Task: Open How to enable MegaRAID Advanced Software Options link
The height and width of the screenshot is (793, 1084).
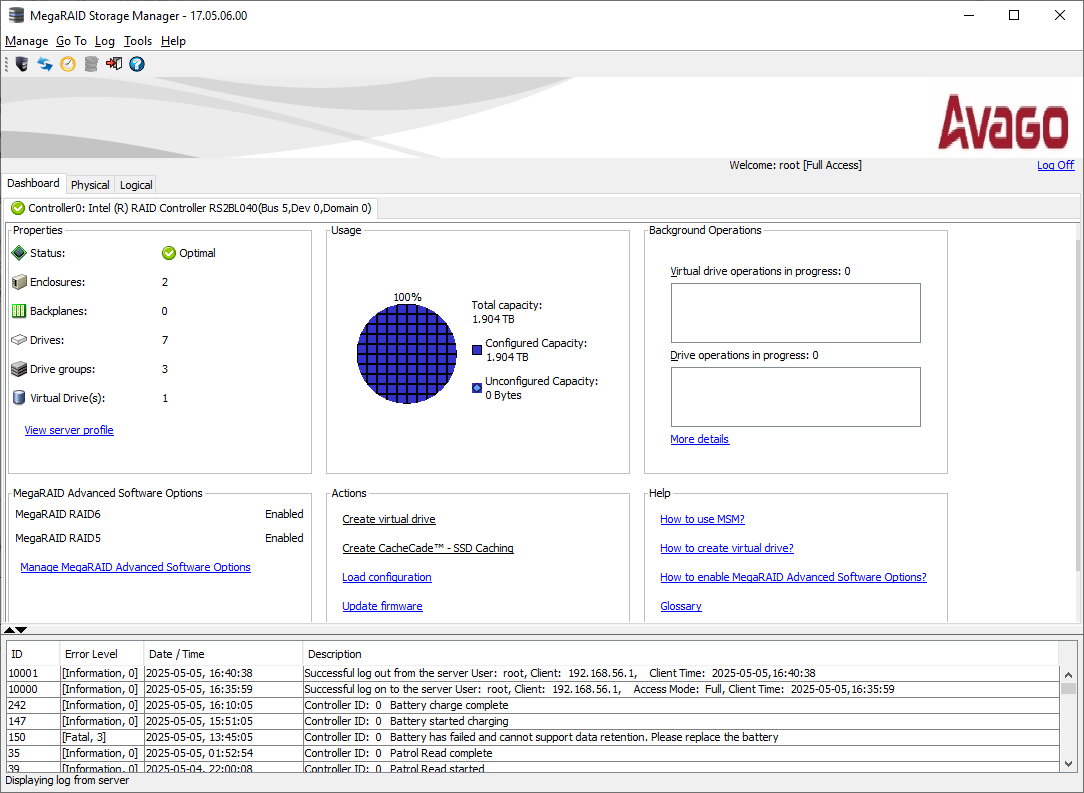Action: 793,577
